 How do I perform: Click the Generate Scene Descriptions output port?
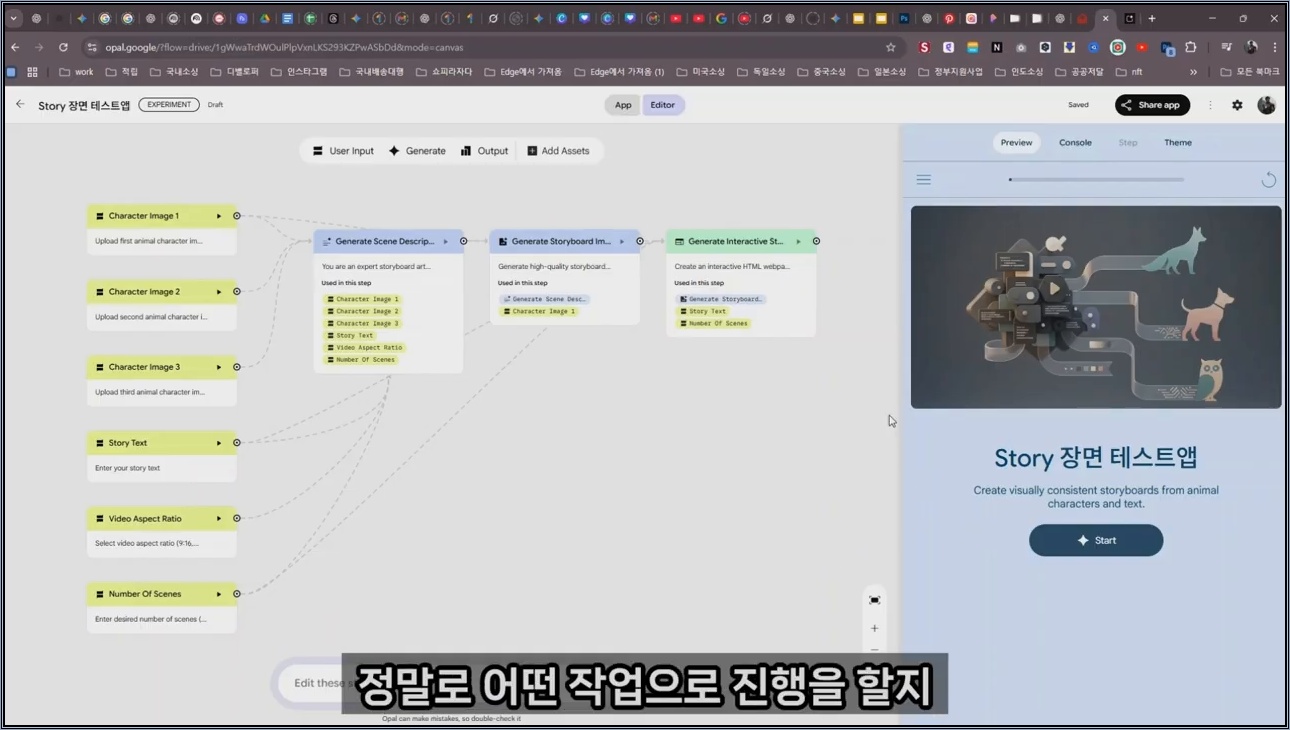point(463,241)
